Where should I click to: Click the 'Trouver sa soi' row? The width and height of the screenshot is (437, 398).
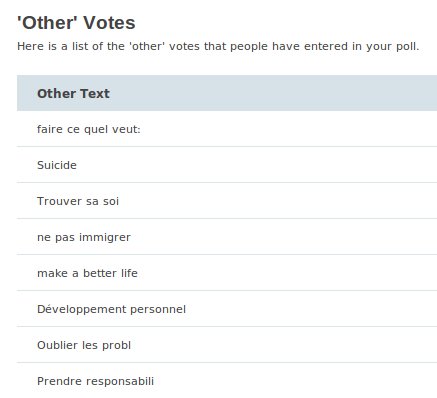click(227, 201)
